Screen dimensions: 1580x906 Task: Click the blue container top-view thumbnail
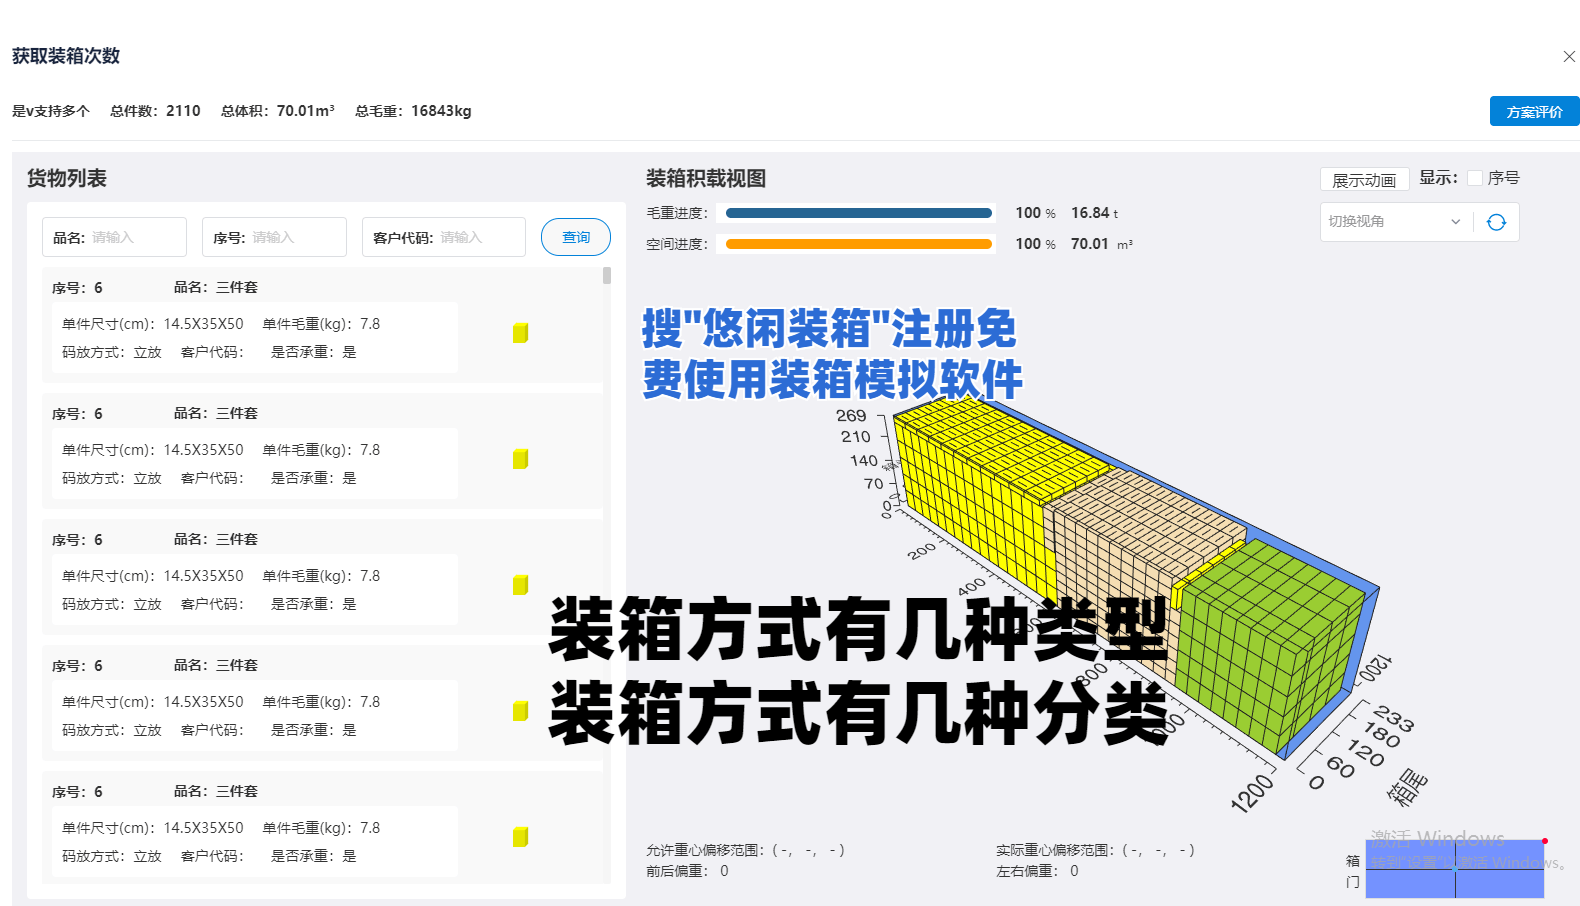click(1455, 868)
